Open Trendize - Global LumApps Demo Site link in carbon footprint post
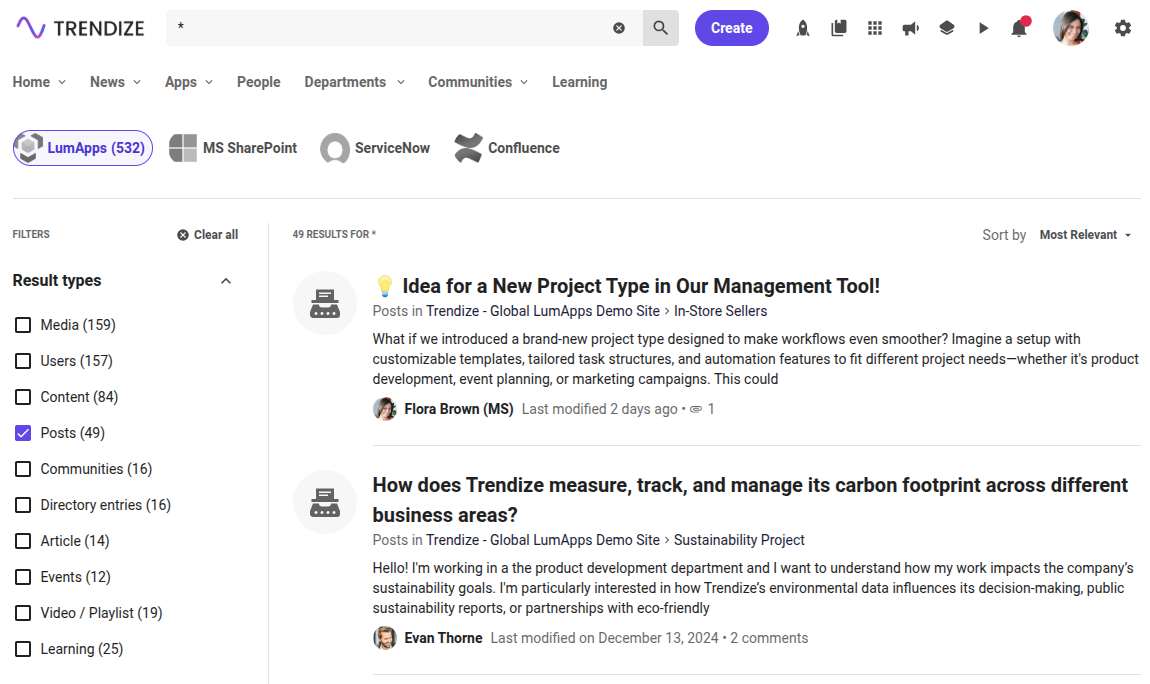Viewport: 1150px width, 684px height. click(543, 540)
